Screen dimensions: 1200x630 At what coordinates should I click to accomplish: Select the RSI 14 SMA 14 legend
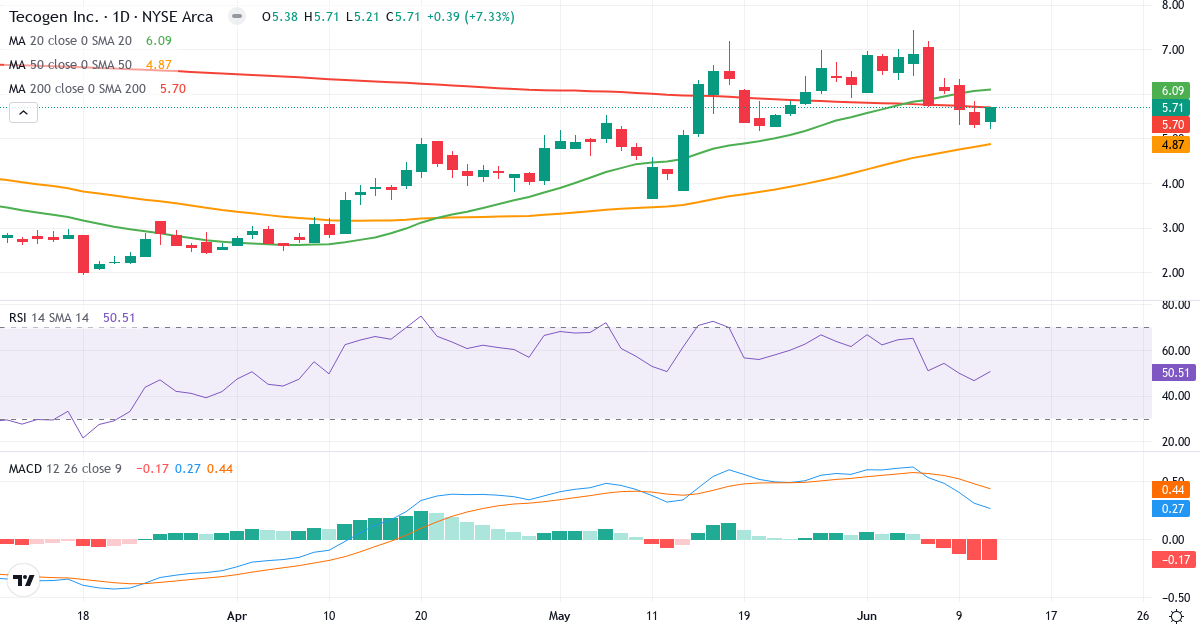pos(49,318)
